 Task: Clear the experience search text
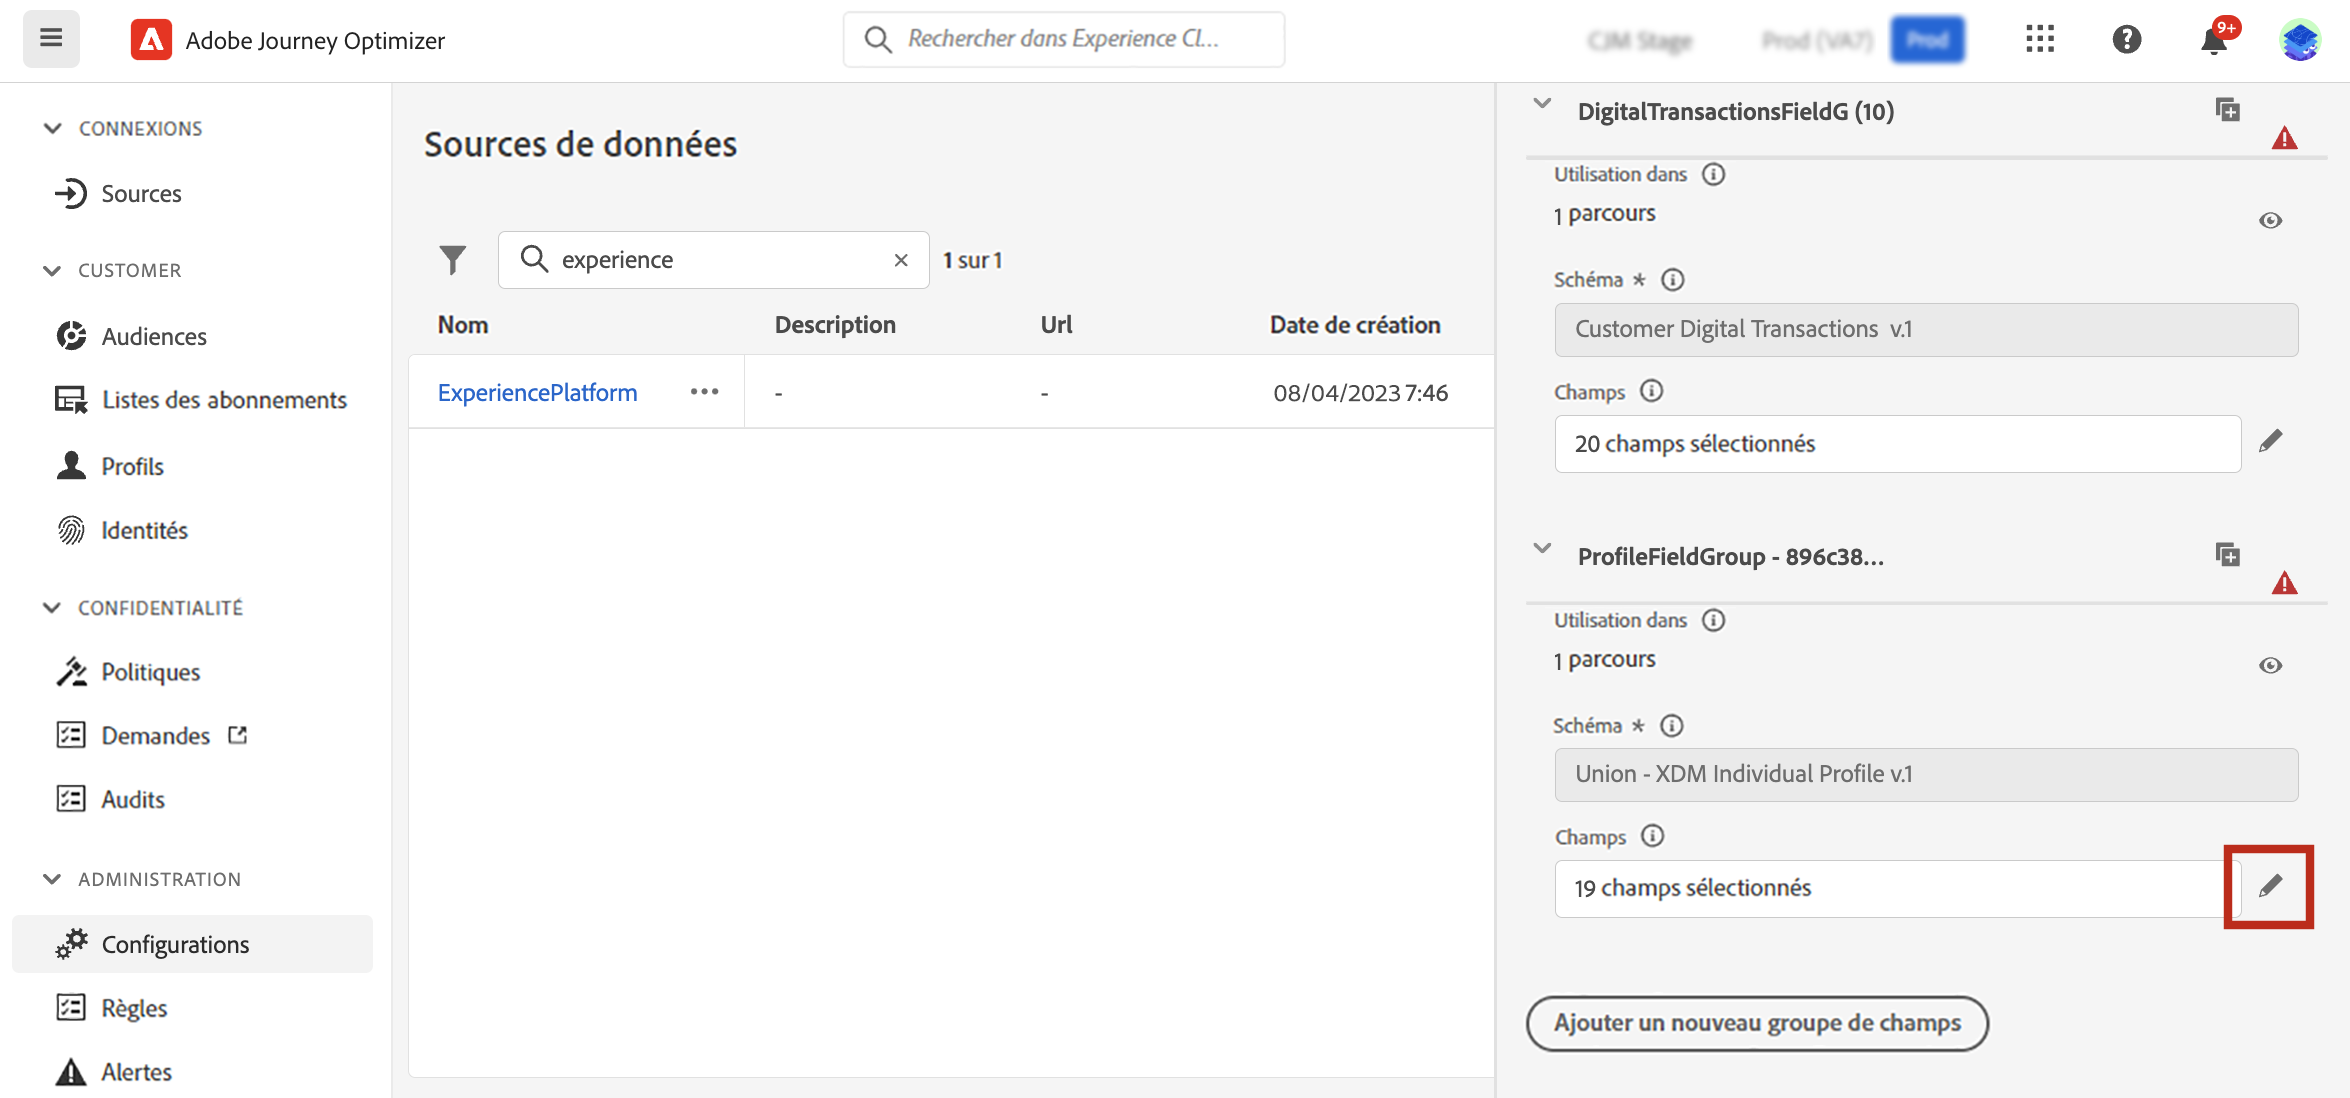(x=901, y=260)
